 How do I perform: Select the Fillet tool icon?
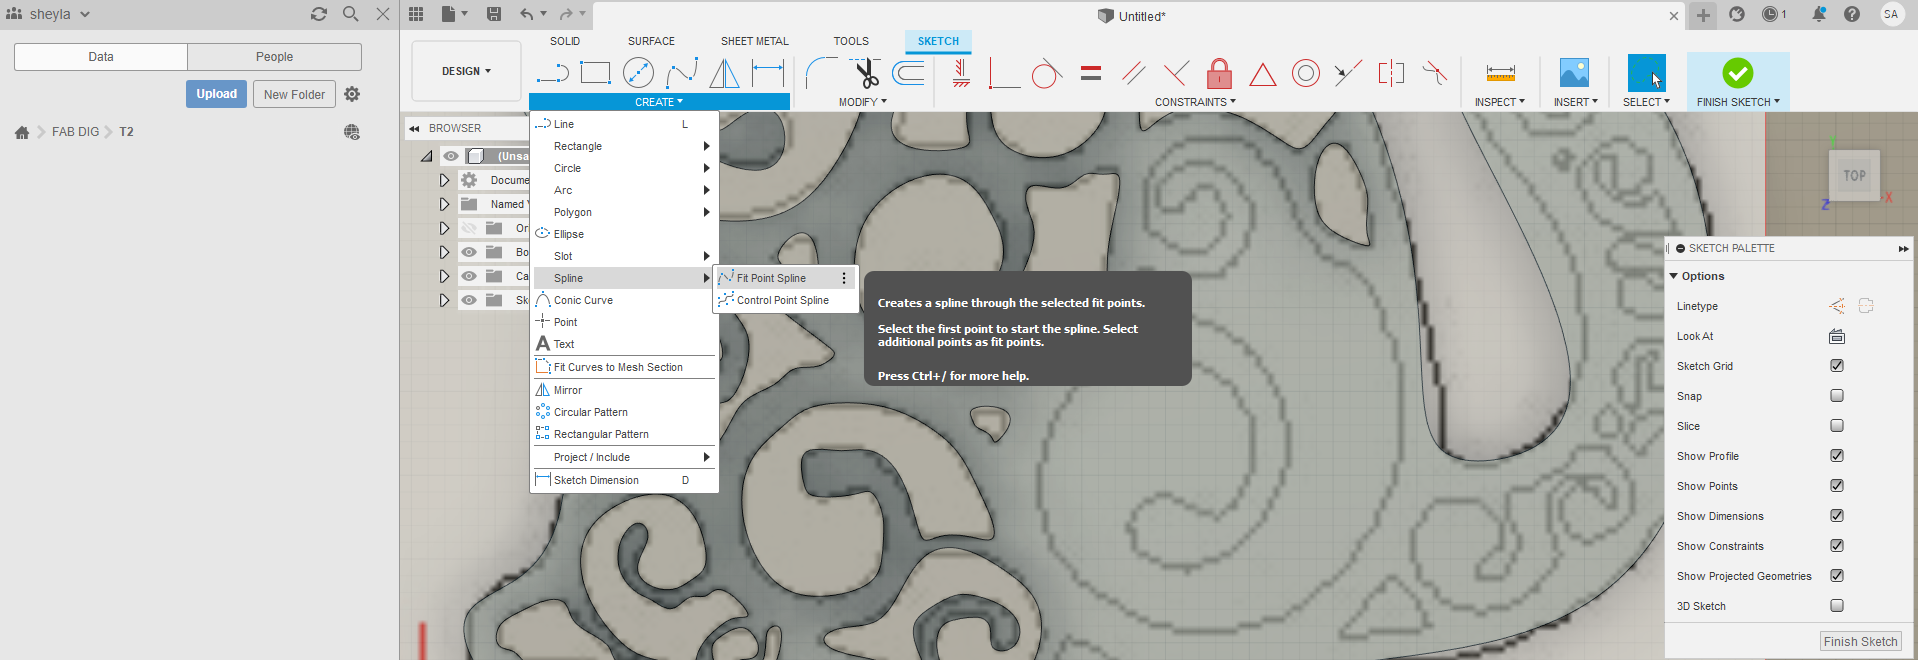[x=821, y=73]
